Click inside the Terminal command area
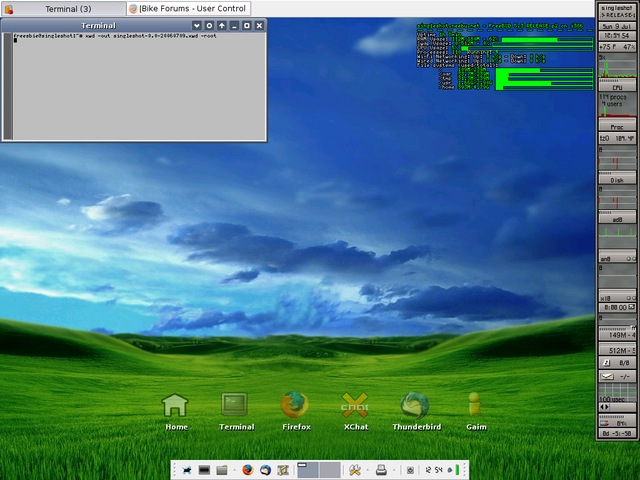This screenshot has width=640, height=480. click(139, 86)
